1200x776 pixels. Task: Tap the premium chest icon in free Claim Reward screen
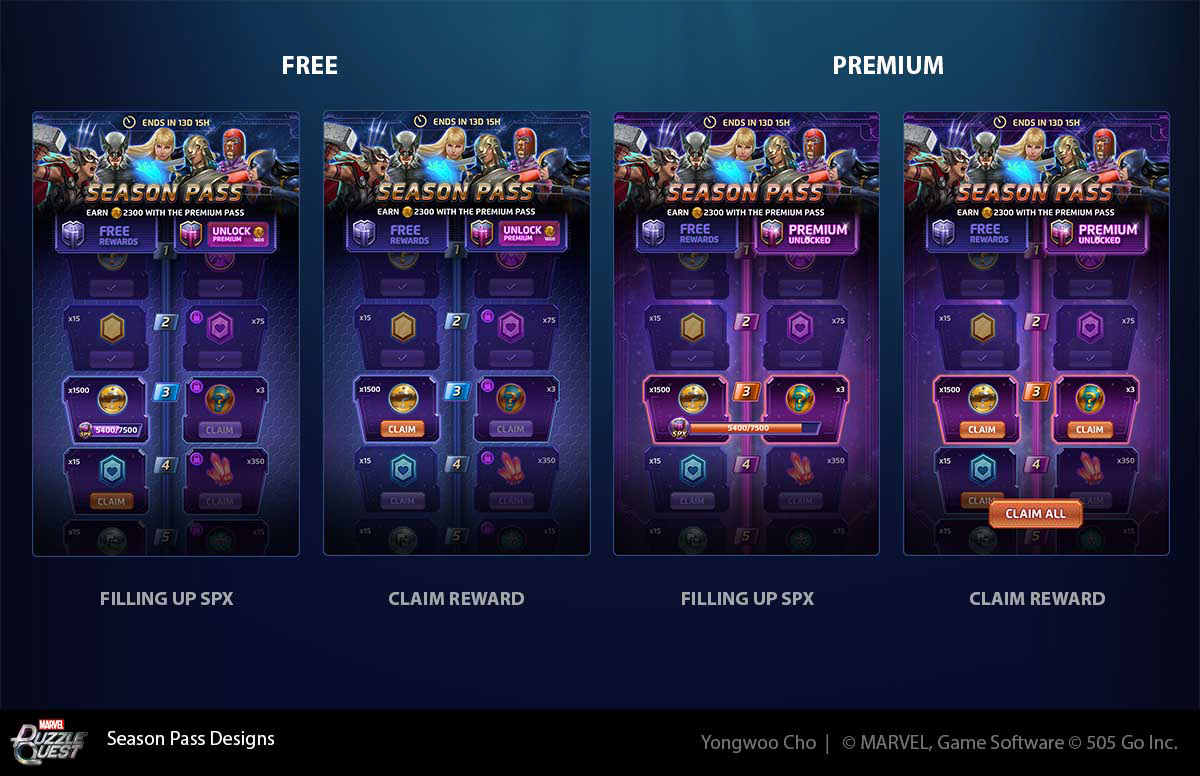(x=483, y=234)
